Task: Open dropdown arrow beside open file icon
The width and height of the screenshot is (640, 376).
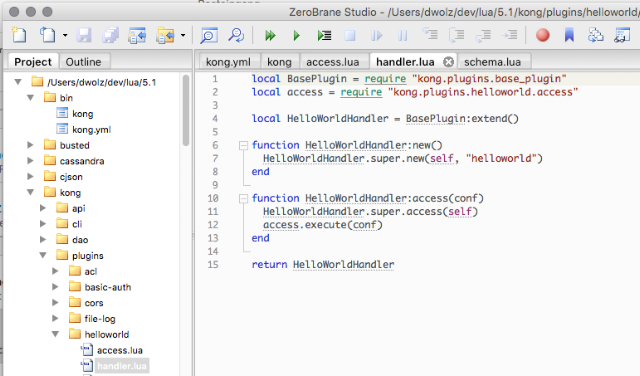Action: coord(65,36)
